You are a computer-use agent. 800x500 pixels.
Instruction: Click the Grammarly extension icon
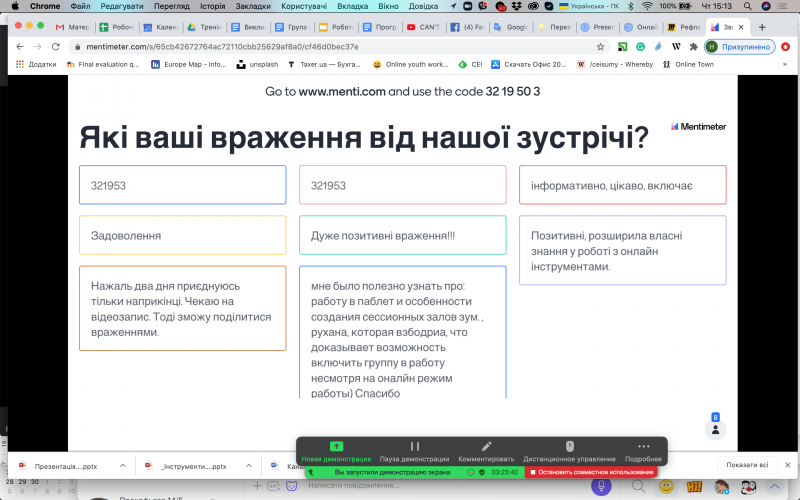(640, 46)
